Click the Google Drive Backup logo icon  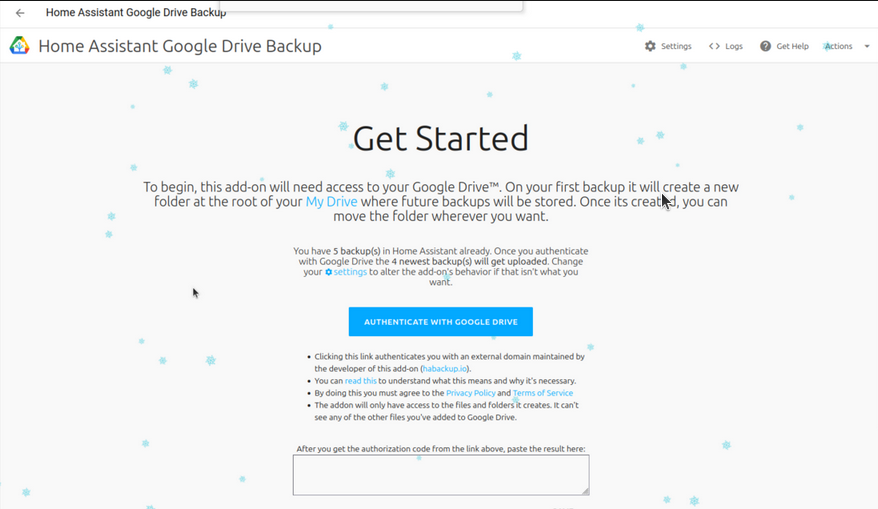[20, 45]
